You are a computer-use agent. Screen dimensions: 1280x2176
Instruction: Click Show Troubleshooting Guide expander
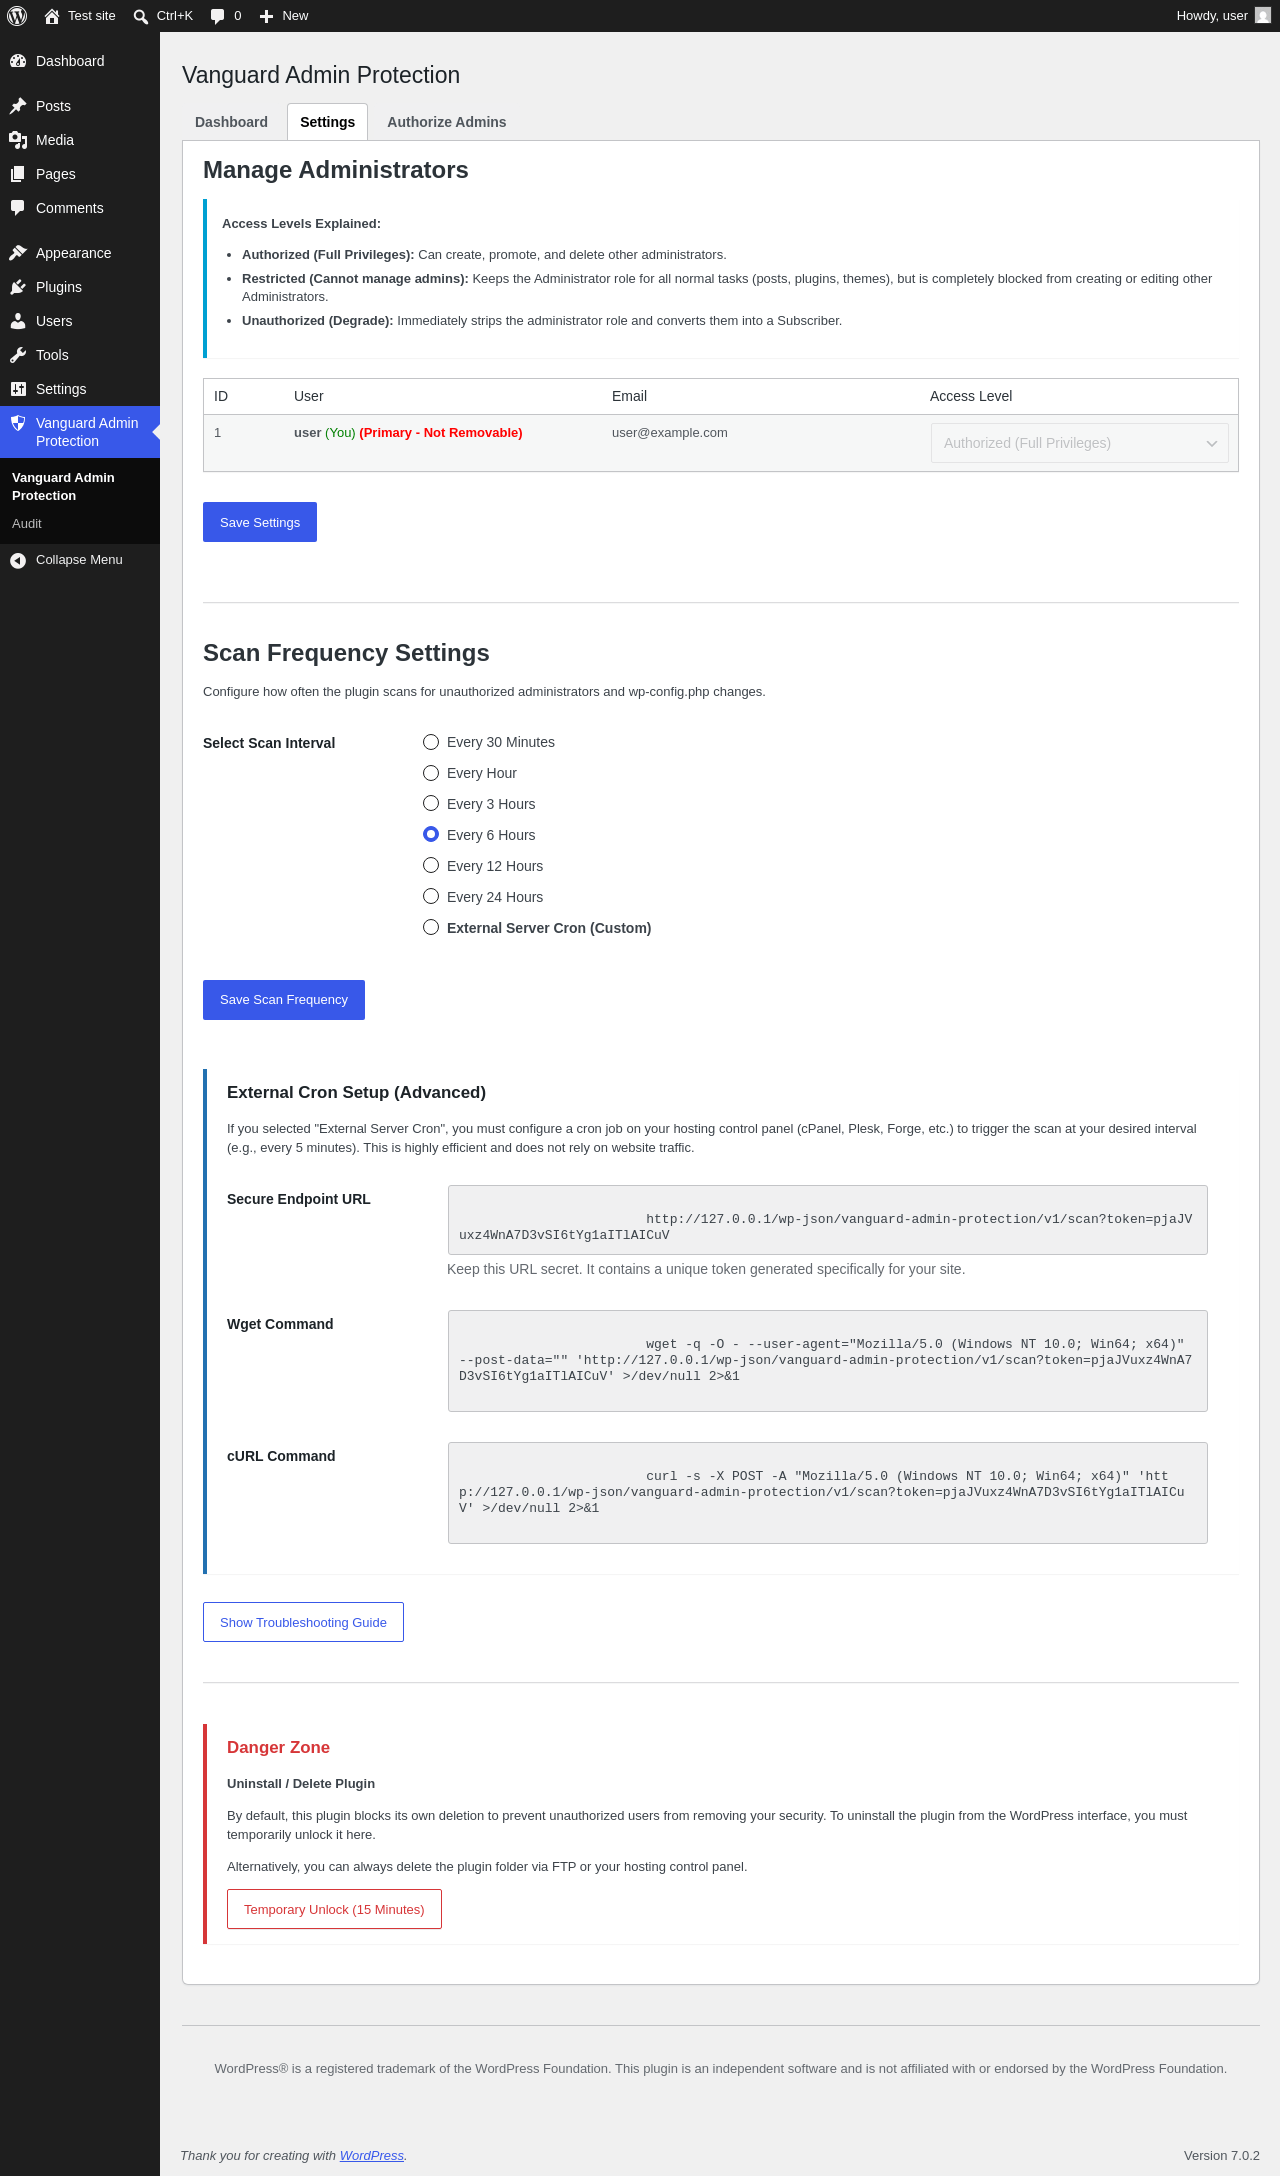pyautogui.click(x=303, y=1622)
